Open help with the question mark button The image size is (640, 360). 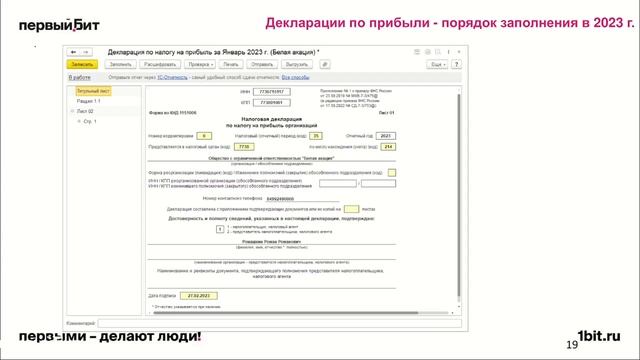(x=457, y=64)
